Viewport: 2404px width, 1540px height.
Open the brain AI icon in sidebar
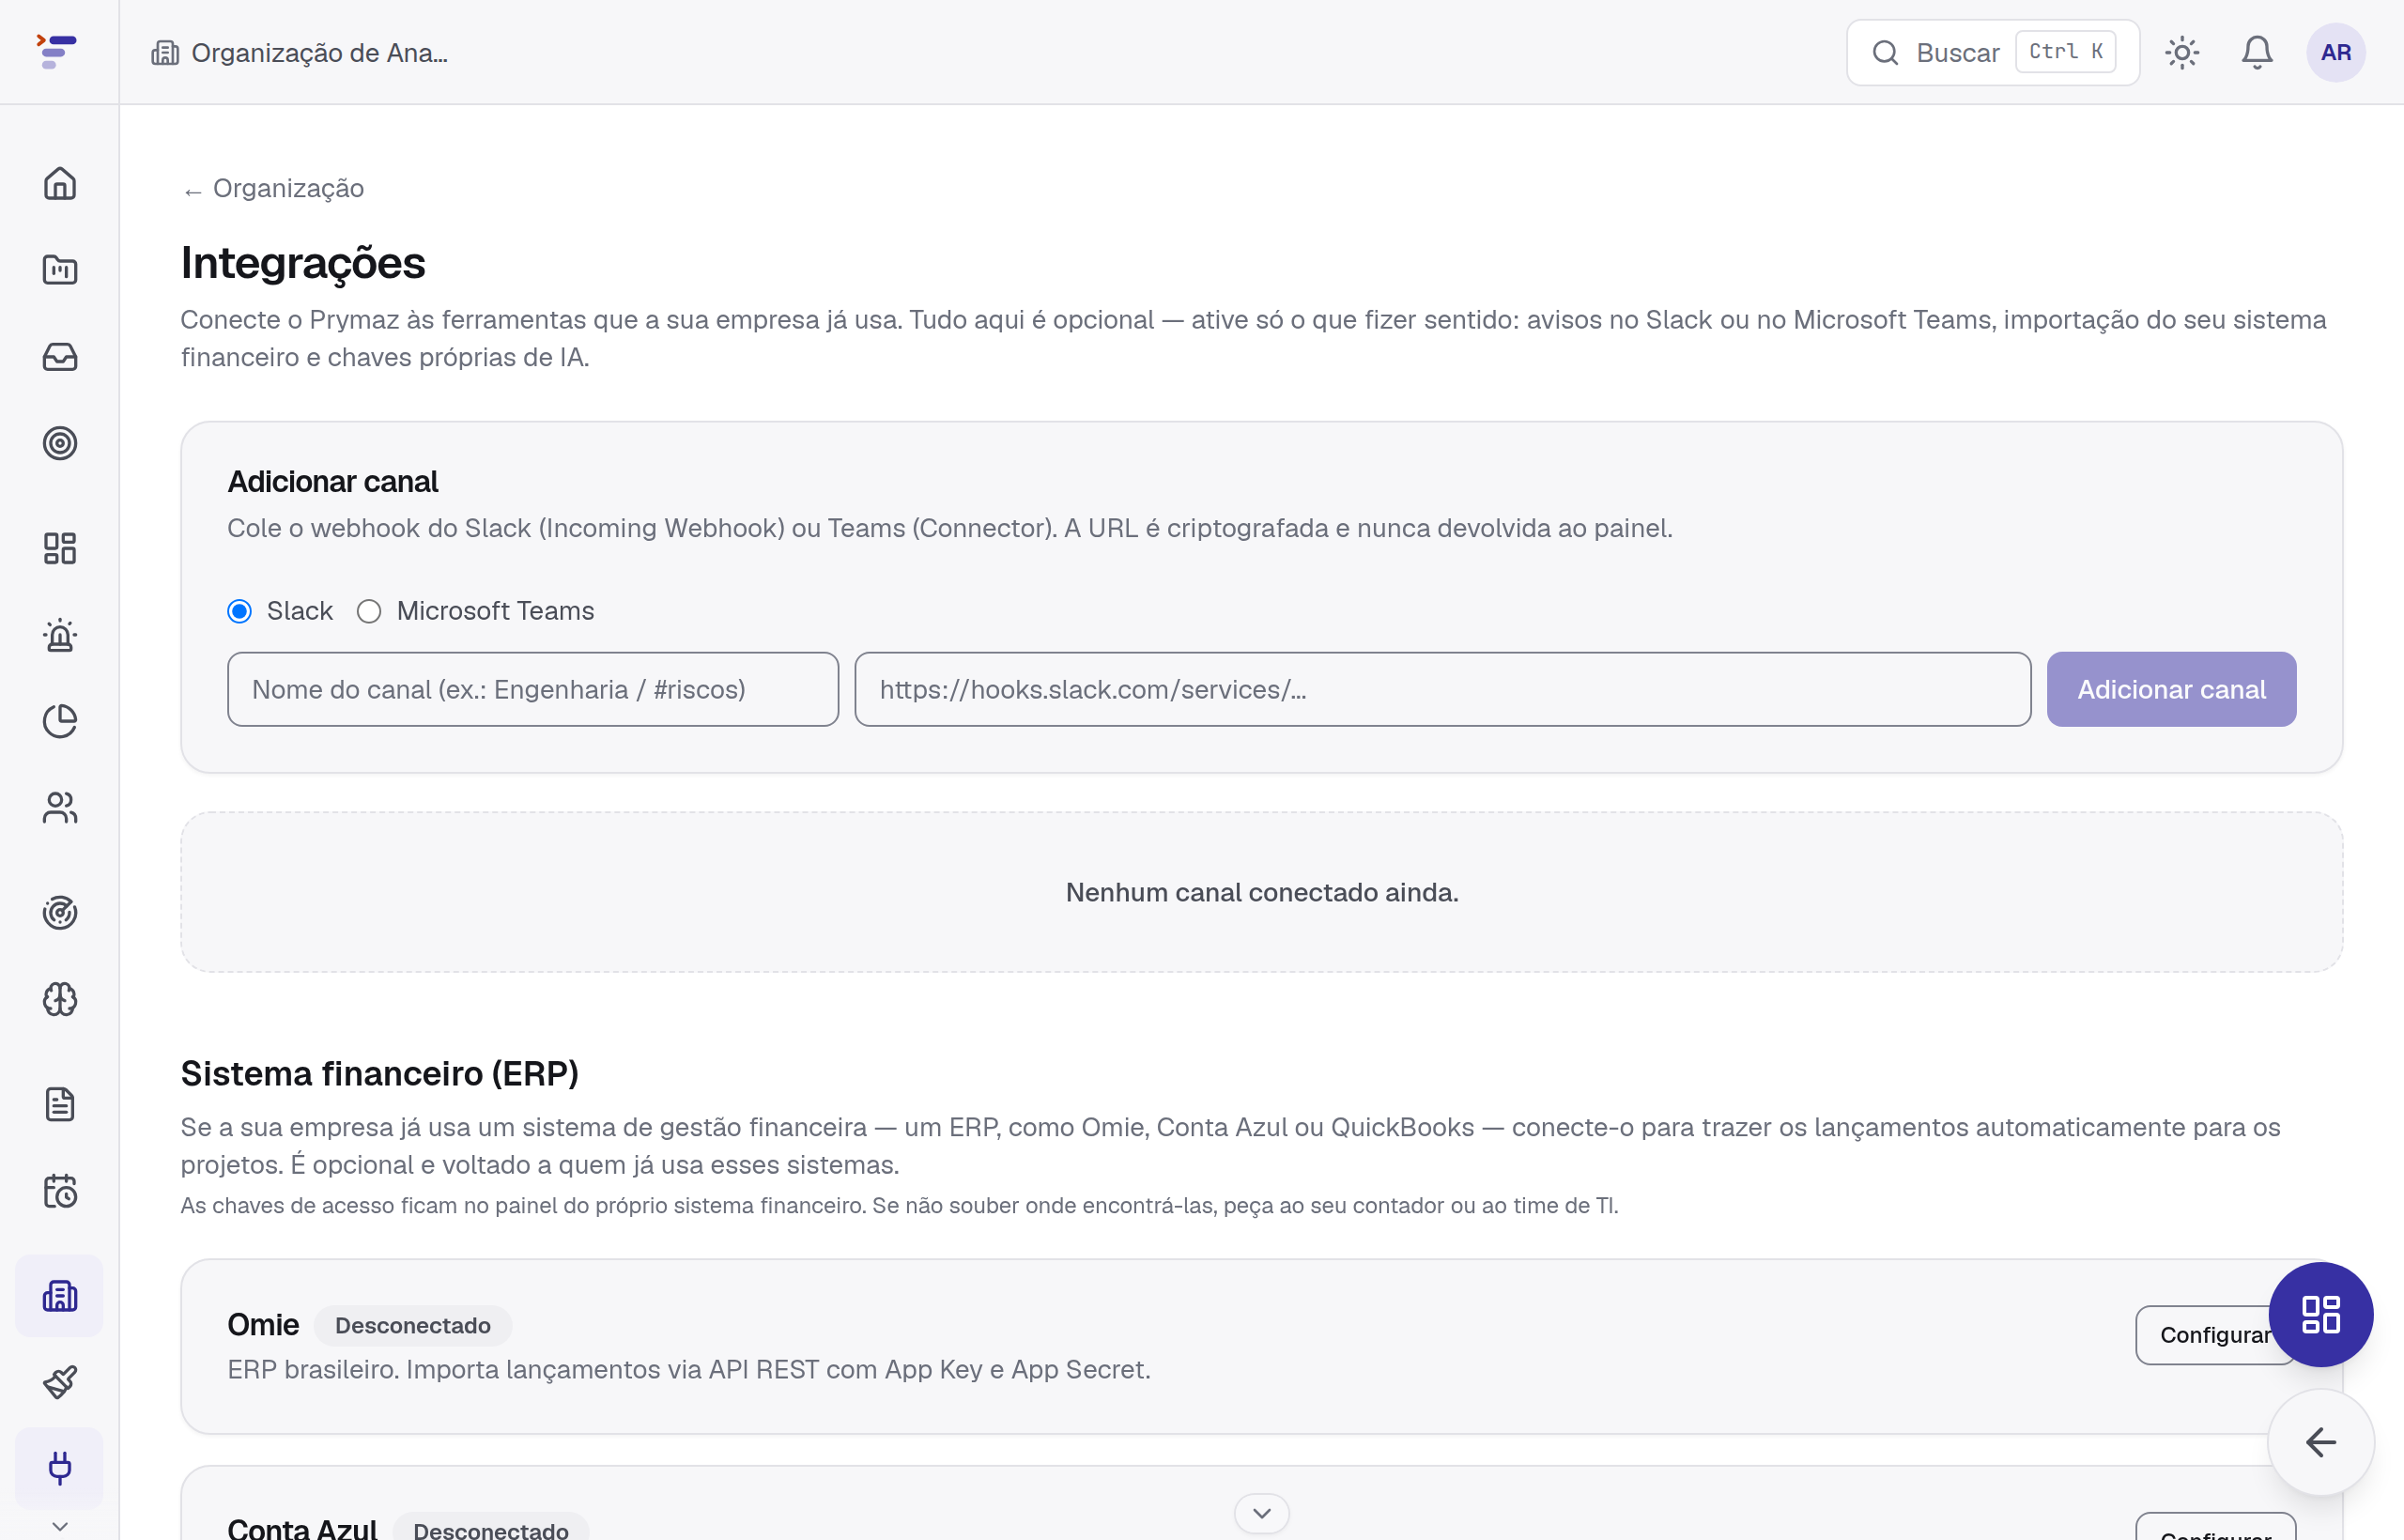[x=60, y=999]
